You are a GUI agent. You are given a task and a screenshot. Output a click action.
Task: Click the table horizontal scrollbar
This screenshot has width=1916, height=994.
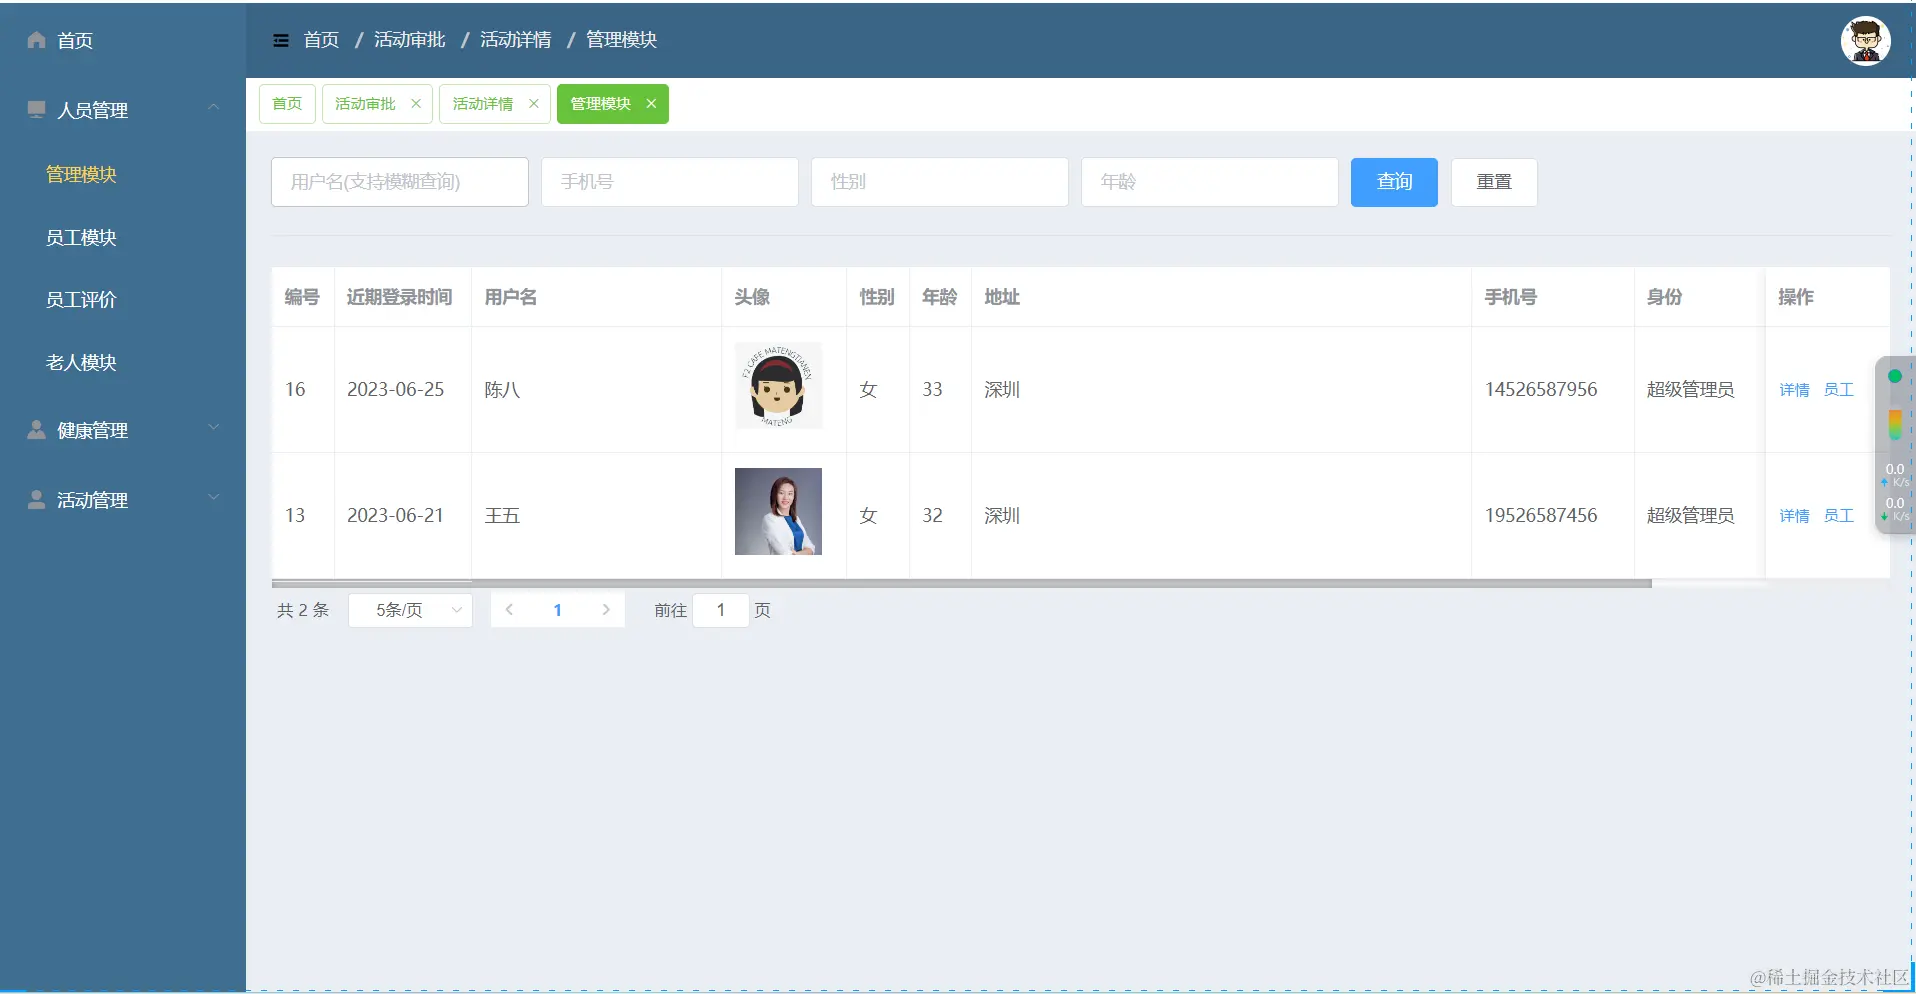pos(961,583)
